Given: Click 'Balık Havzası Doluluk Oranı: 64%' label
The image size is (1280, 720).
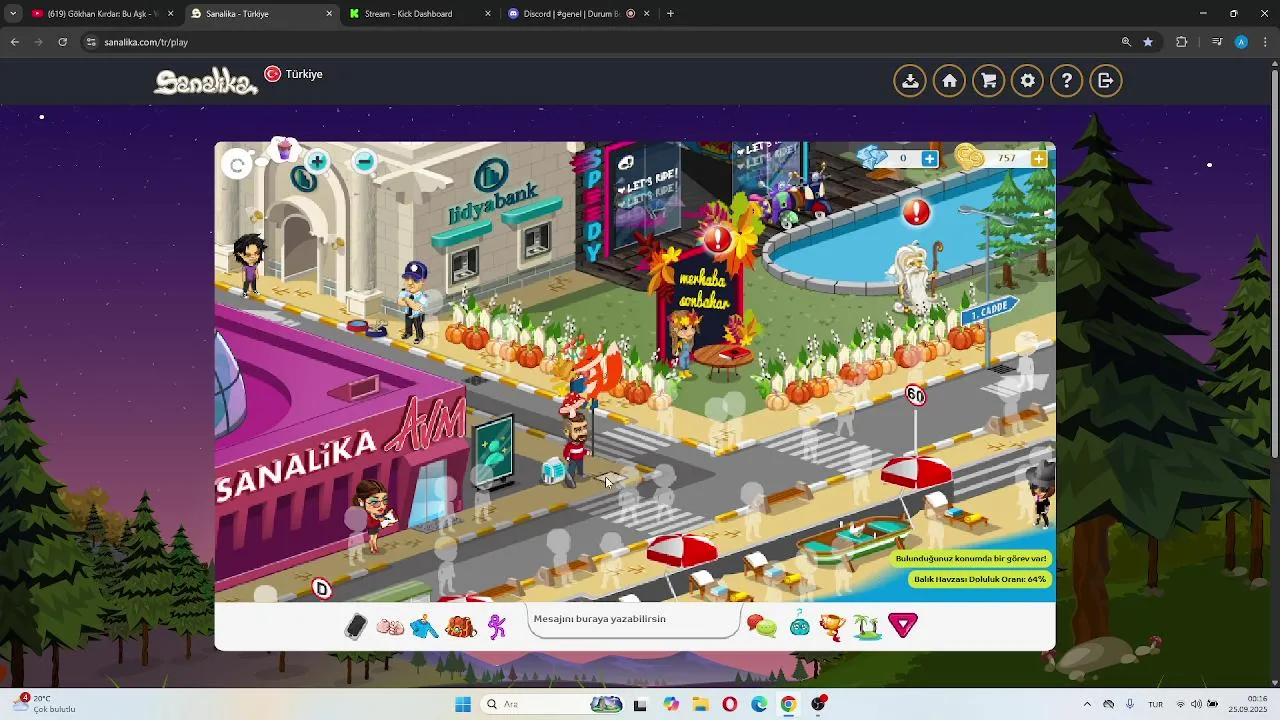Looking at the screenshot, I should 979,579.
